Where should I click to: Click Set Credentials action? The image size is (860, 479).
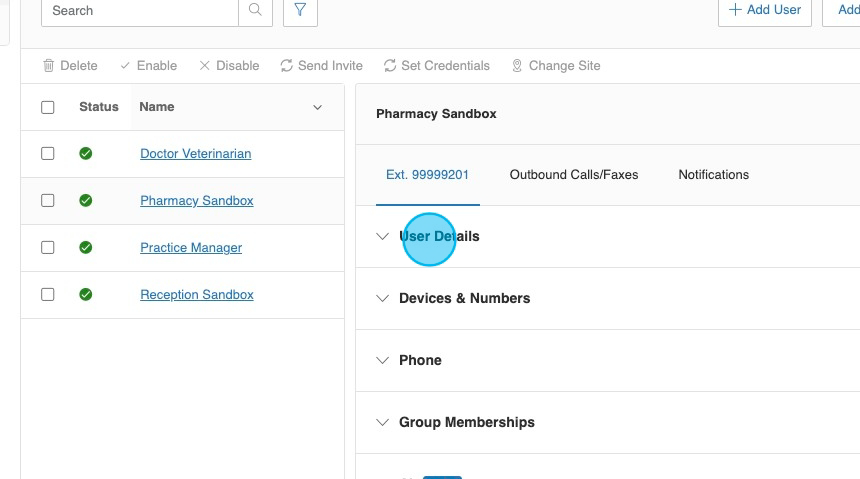pyautogui.click(x=436, y=66)
